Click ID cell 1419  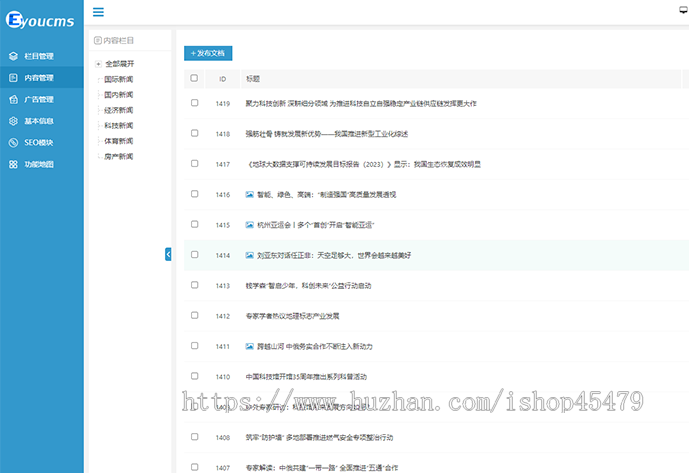coord(223,104)
